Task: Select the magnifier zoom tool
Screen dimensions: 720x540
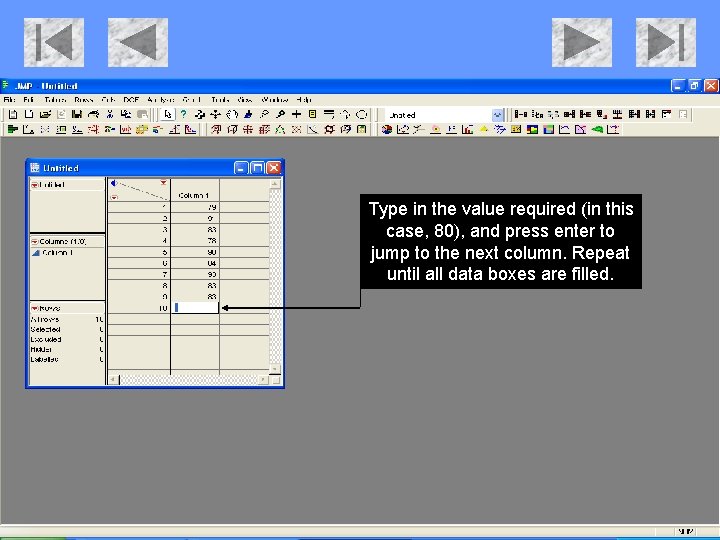Action: pos(280,114)
